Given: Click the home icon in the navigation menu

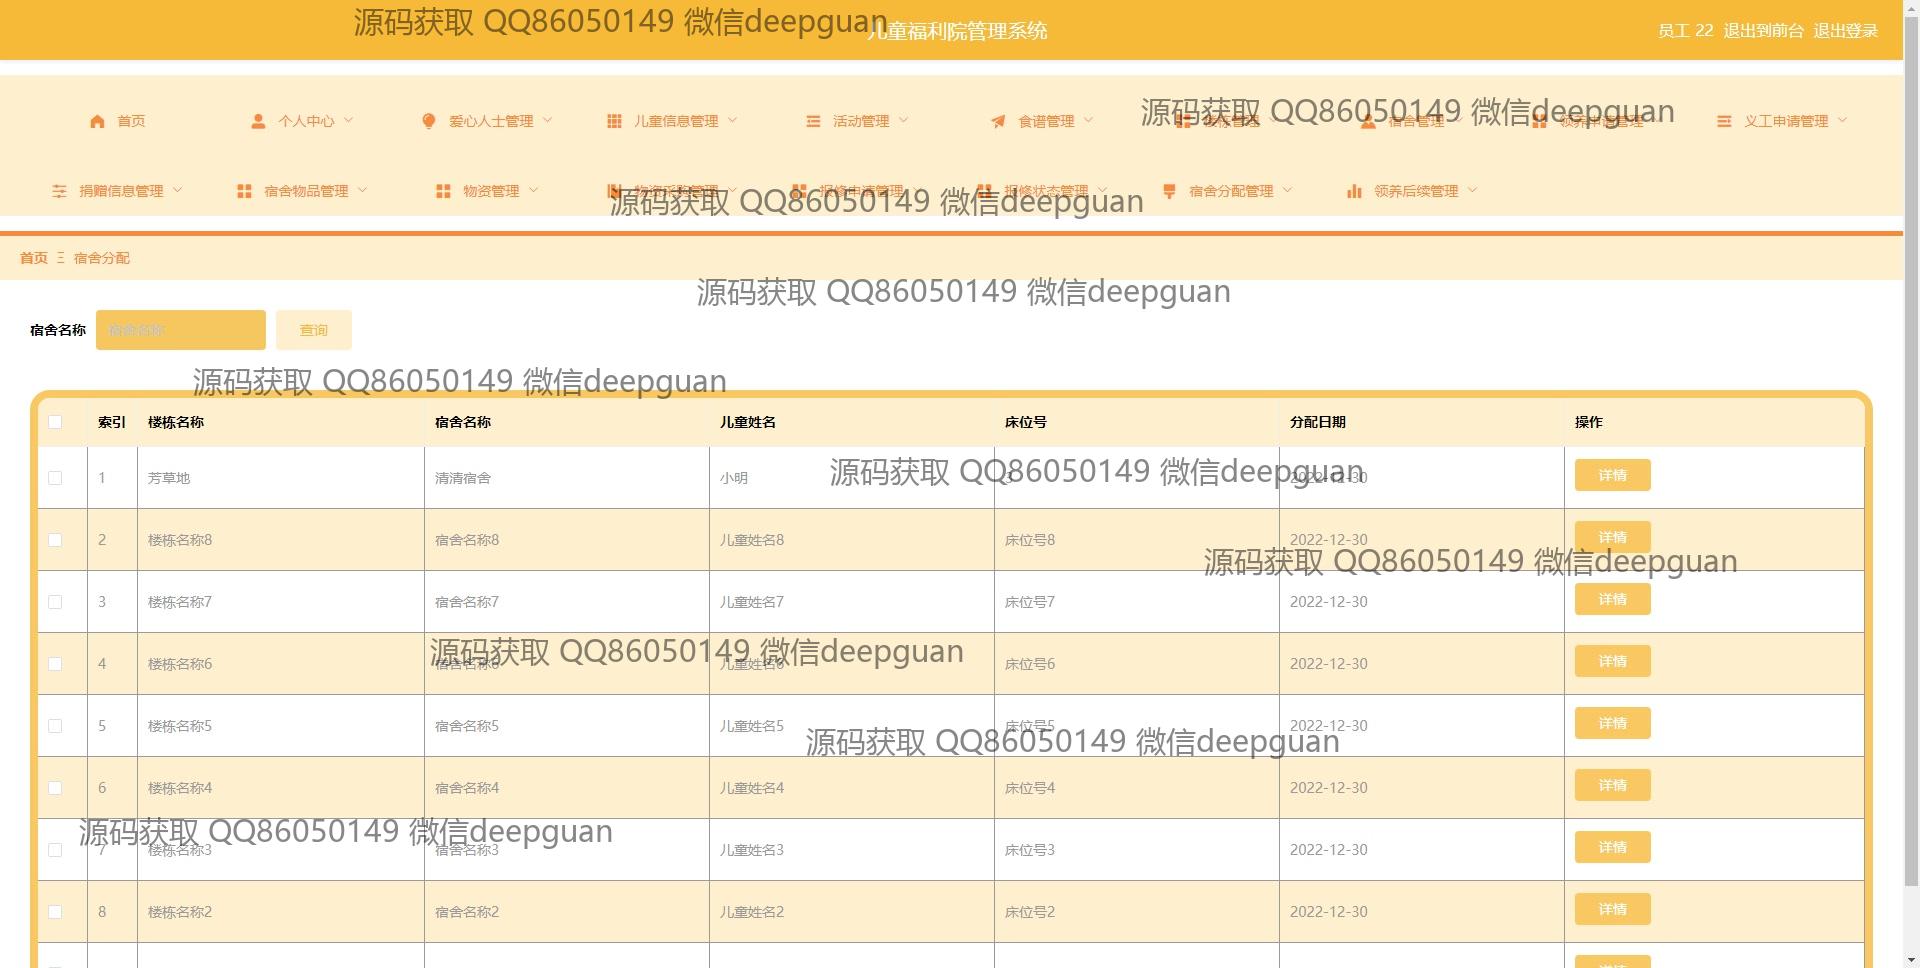Looking at the screenshot, I should click(97, 121).
